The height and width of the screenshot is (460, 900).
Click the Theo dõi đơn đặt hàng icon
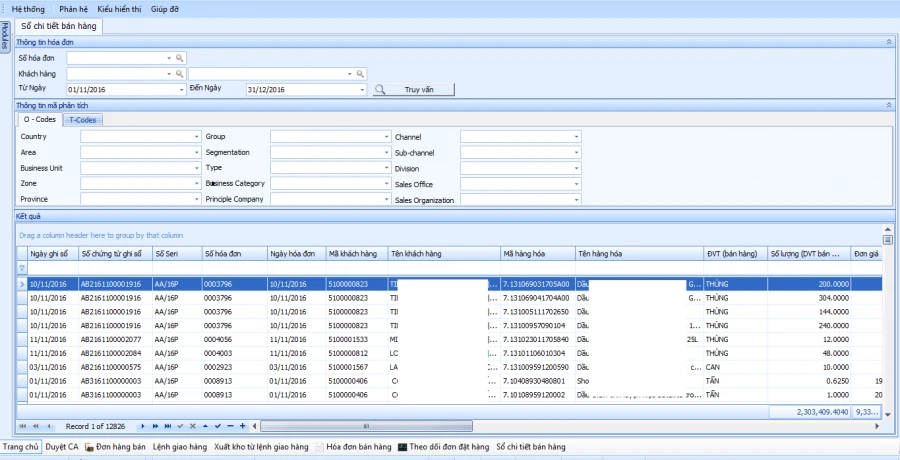pyautogui.click(x=402, y=447)
